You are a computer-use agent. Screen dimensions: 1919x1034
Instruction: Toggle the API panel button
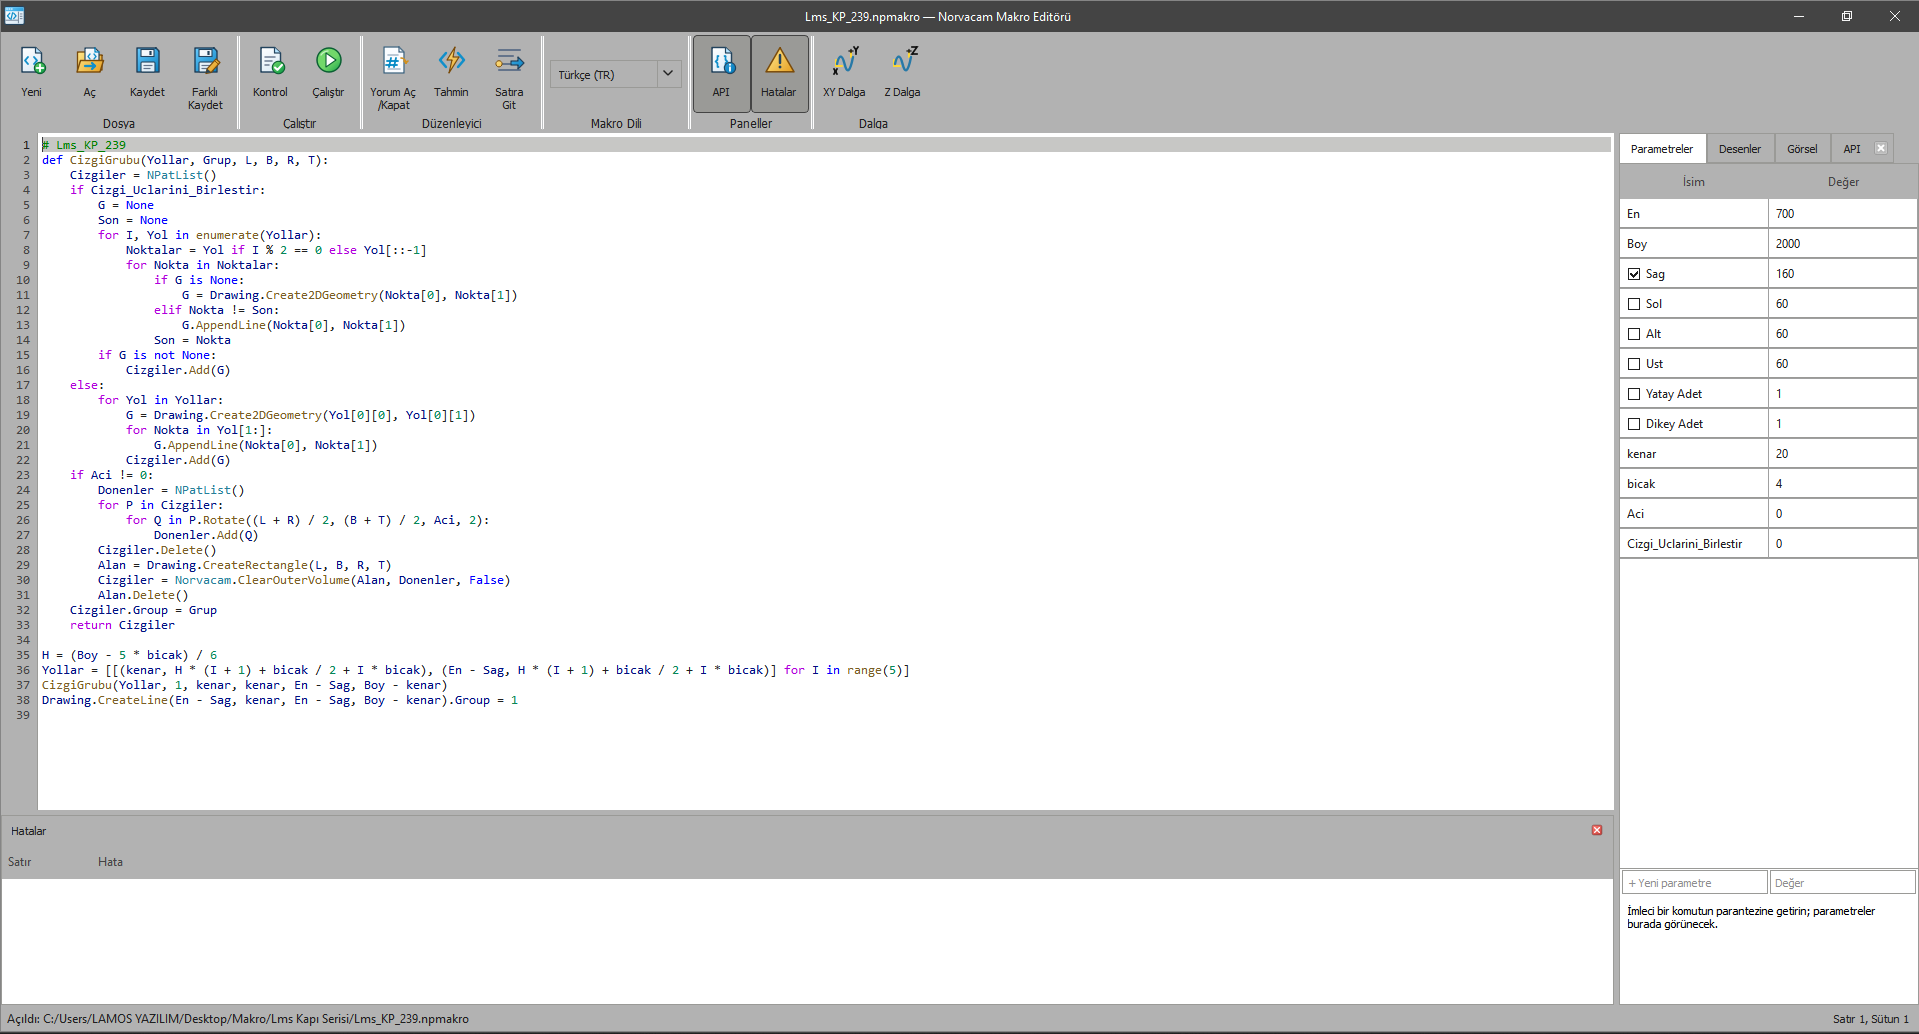721,73
